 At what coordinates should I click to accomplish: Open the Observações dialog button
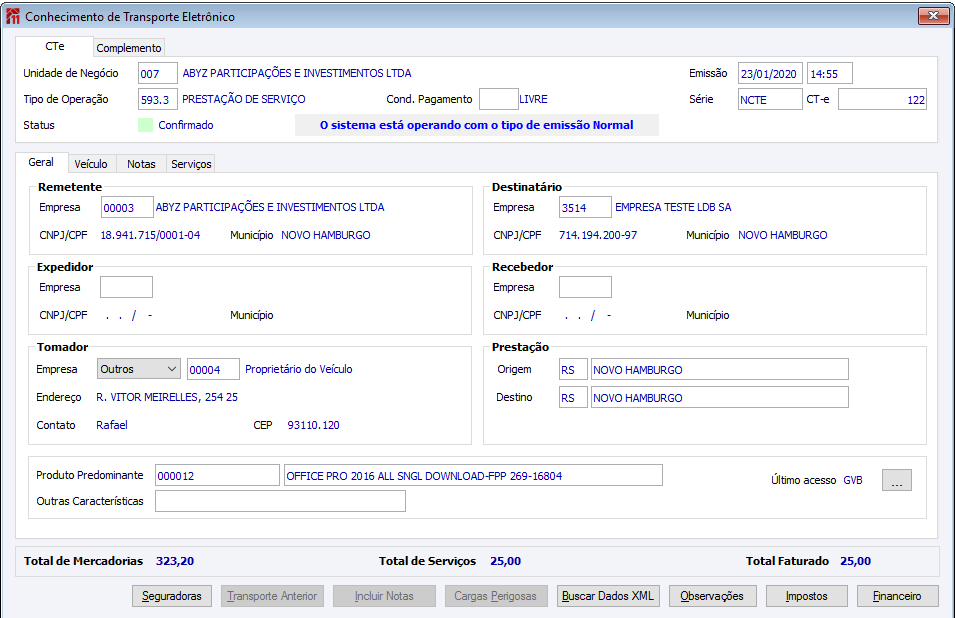713,596
